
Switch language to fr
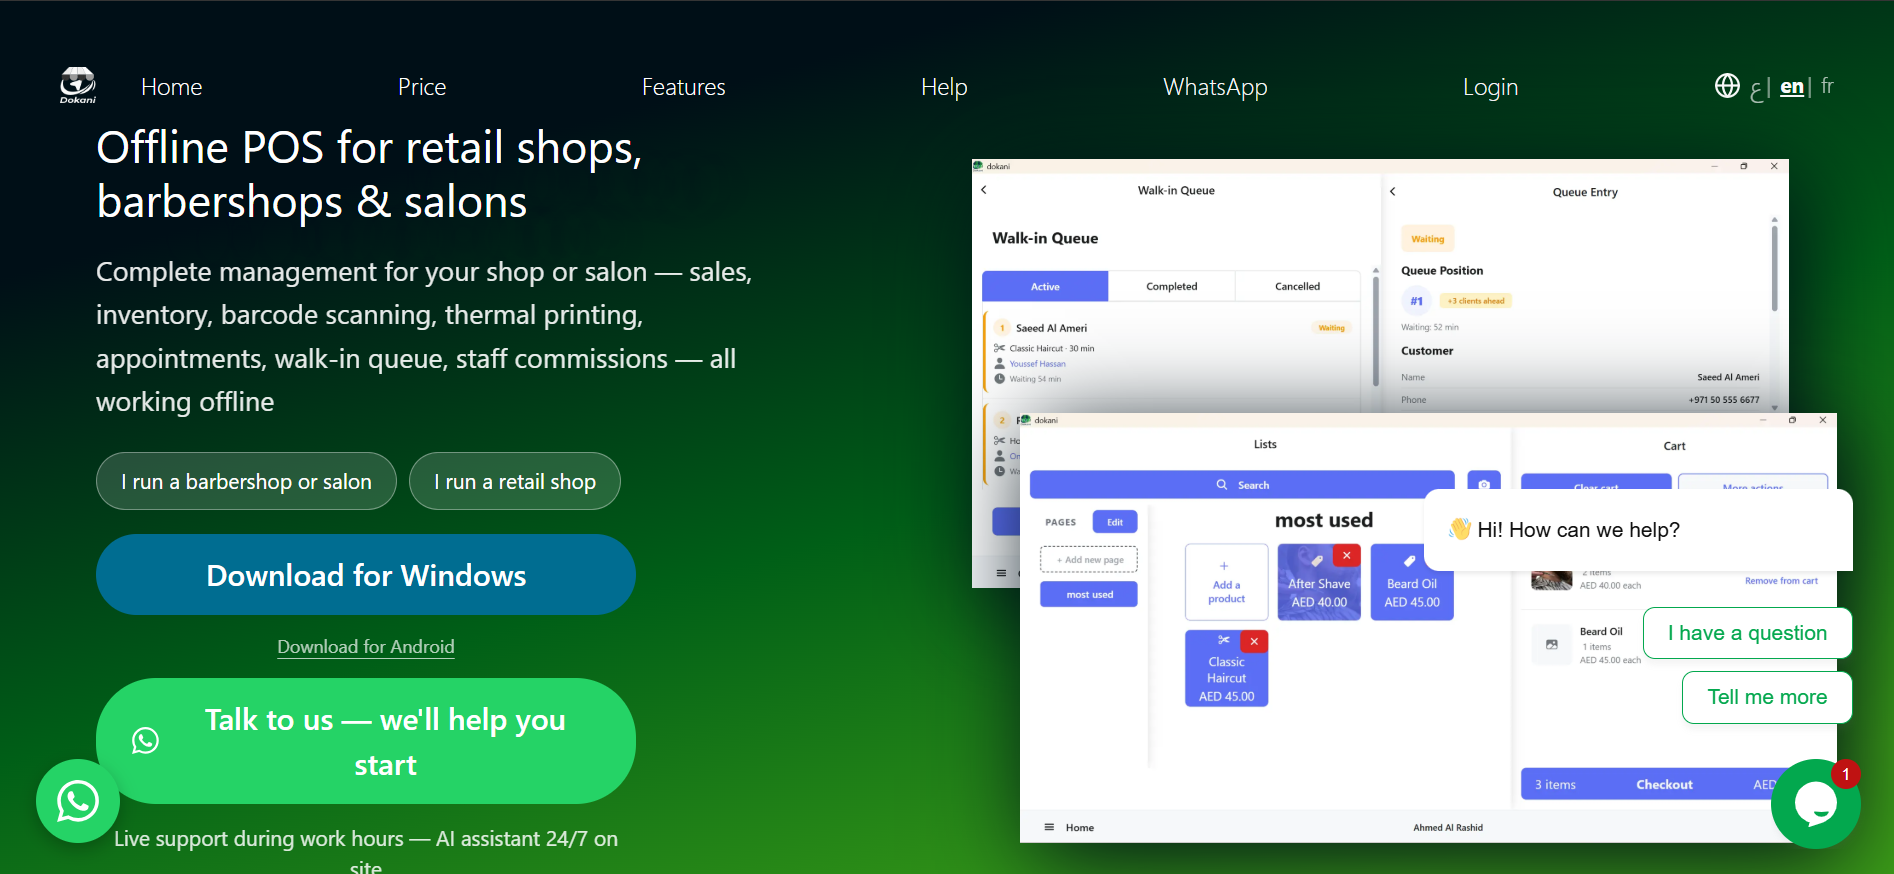point(1827,86)
